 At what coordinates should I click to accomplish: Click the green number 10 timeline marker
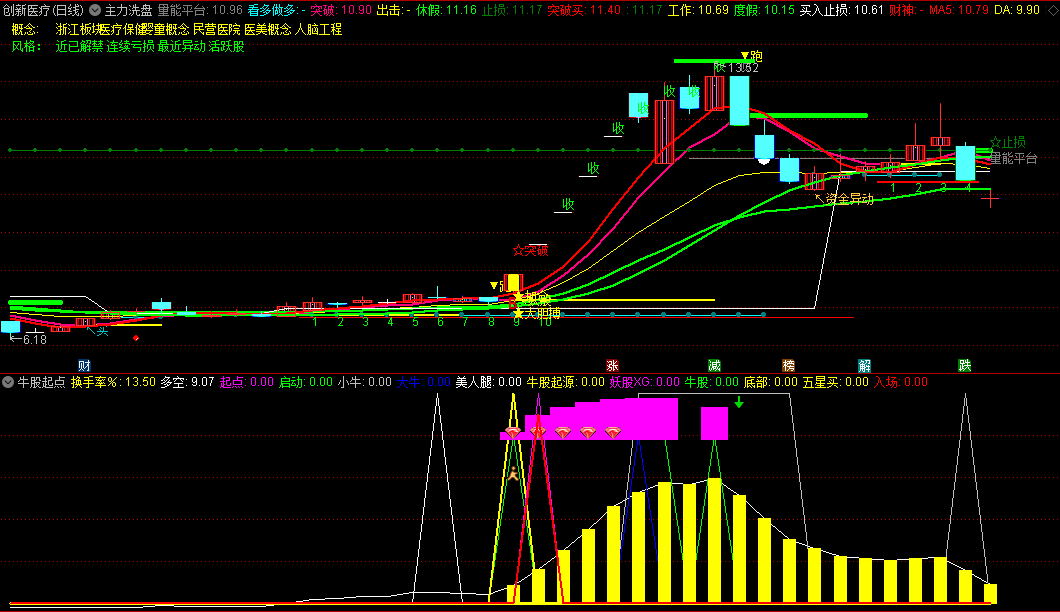(545, 322)
